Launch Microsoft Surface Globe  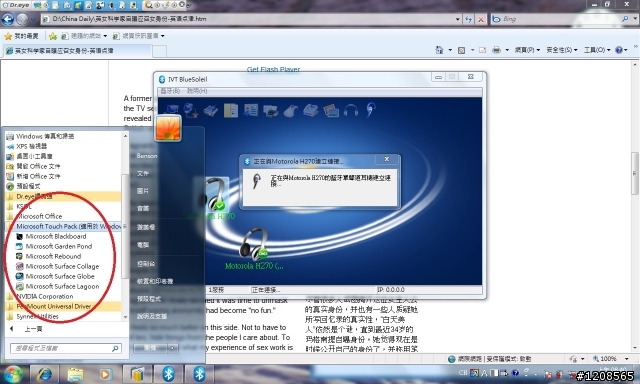tap(60, 276)
